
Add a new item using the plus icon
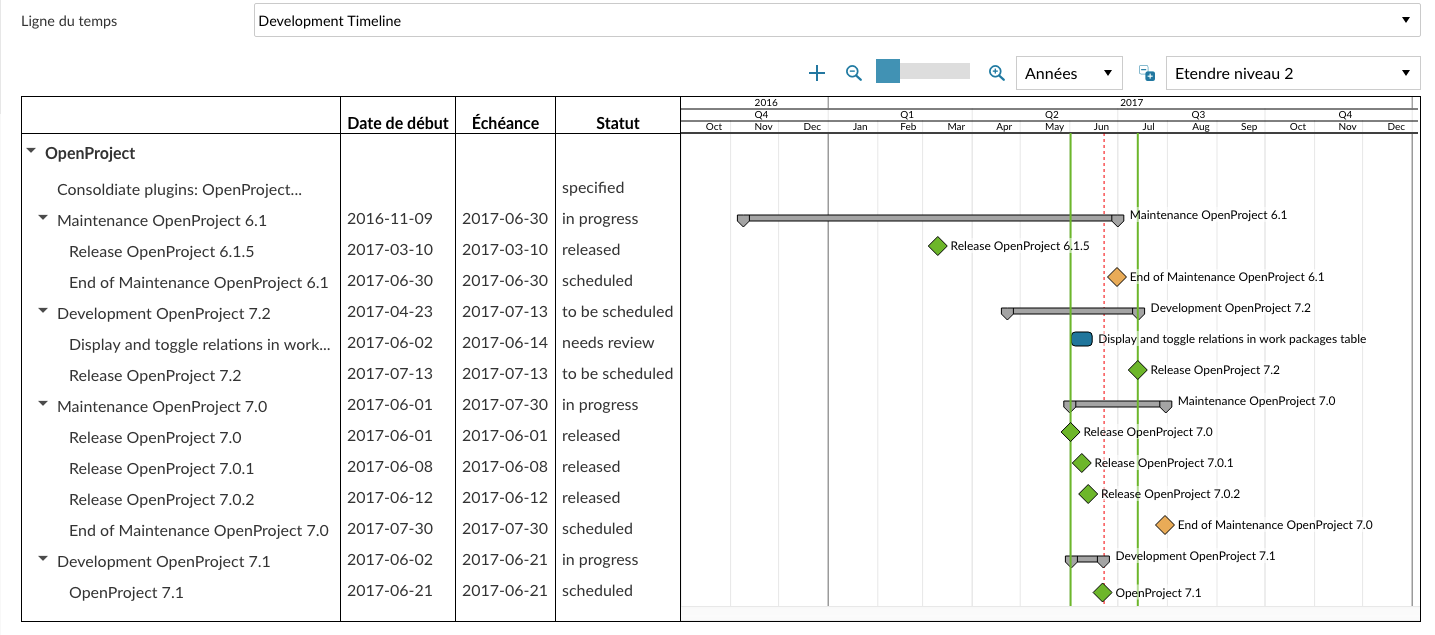point(817,71)
